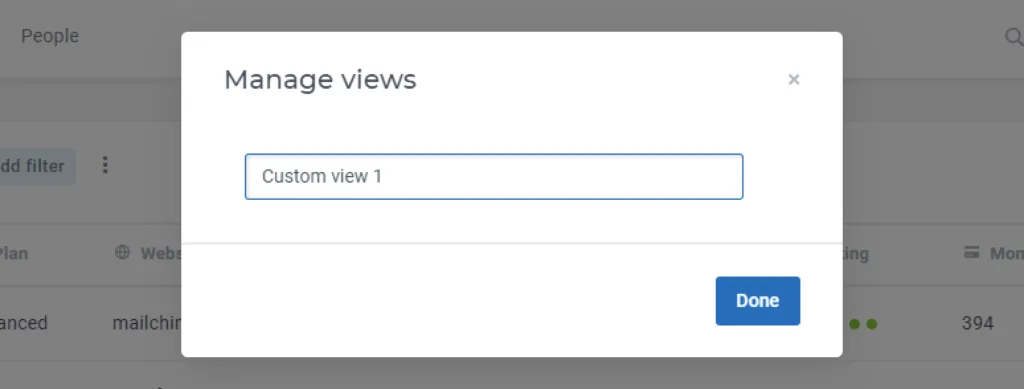Click the green dots rating cell
This screenshot has width=1024, height=389.
coord(863,324)
